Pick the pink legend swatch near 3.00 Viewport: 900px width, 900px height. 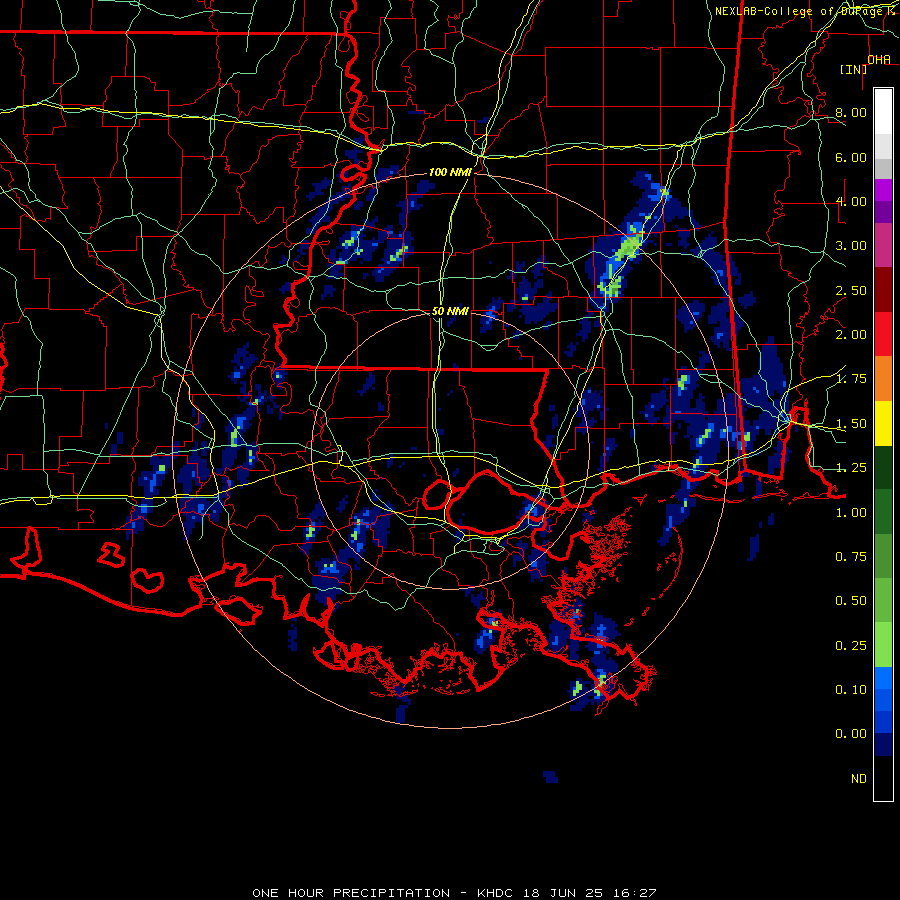883,245
